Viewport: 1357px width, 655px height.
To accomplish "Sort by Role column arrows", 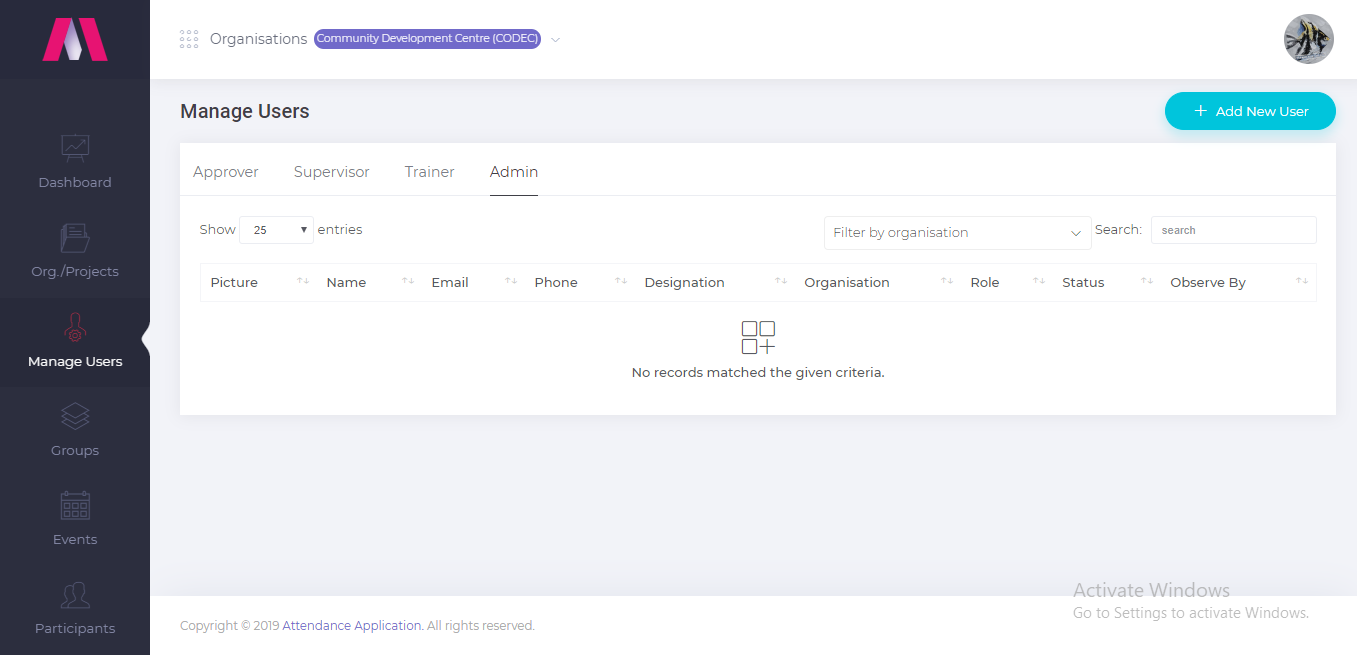I will click(x=1039, y=282).
